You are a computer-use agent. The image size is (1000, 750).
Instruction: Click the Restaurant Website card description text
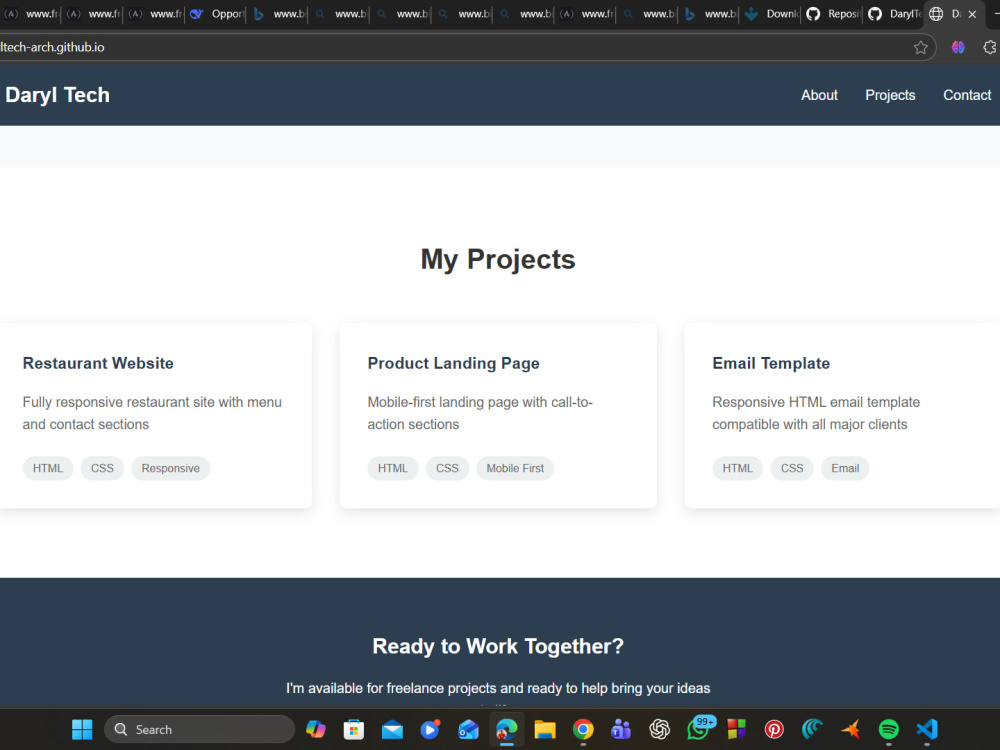(x=152, y=413)
